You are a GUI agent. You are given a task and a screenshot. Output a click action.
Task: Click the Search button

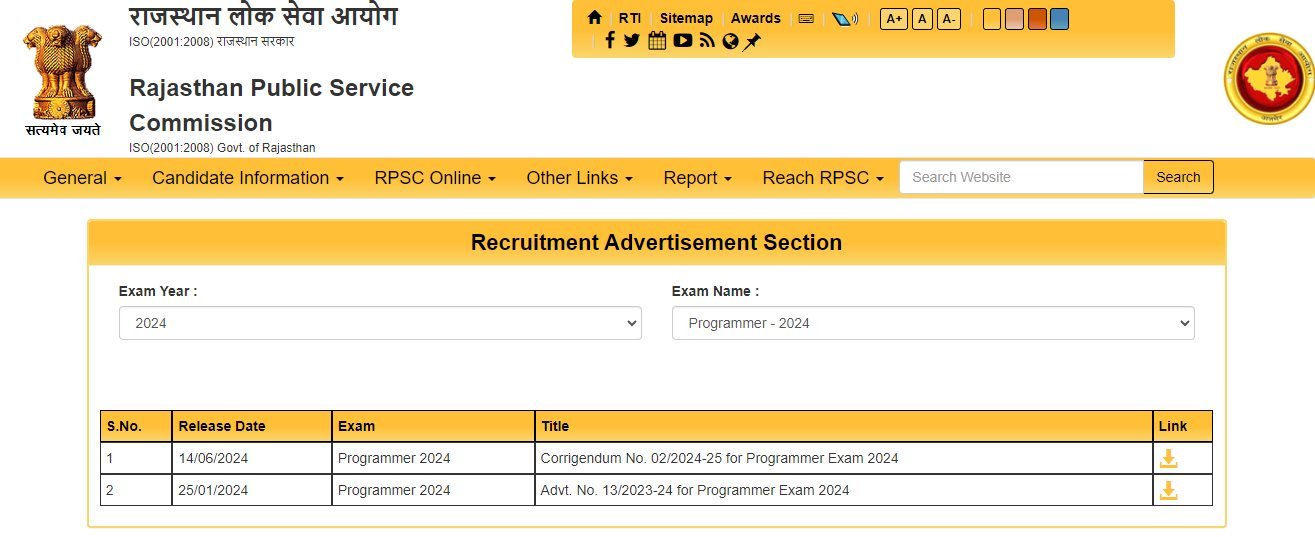[1178, 177]
